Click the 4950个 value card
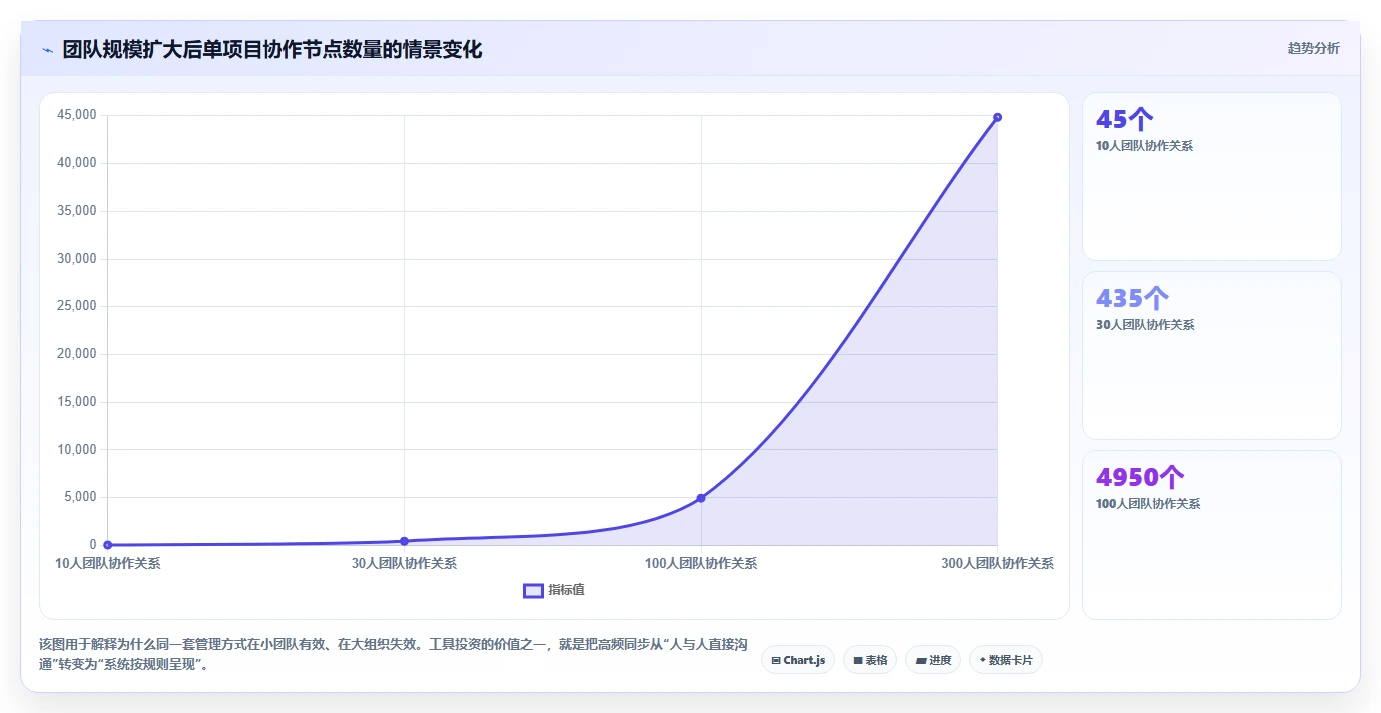The height and width of the screenshot is (713, 1381). [x=1212, y=535]
